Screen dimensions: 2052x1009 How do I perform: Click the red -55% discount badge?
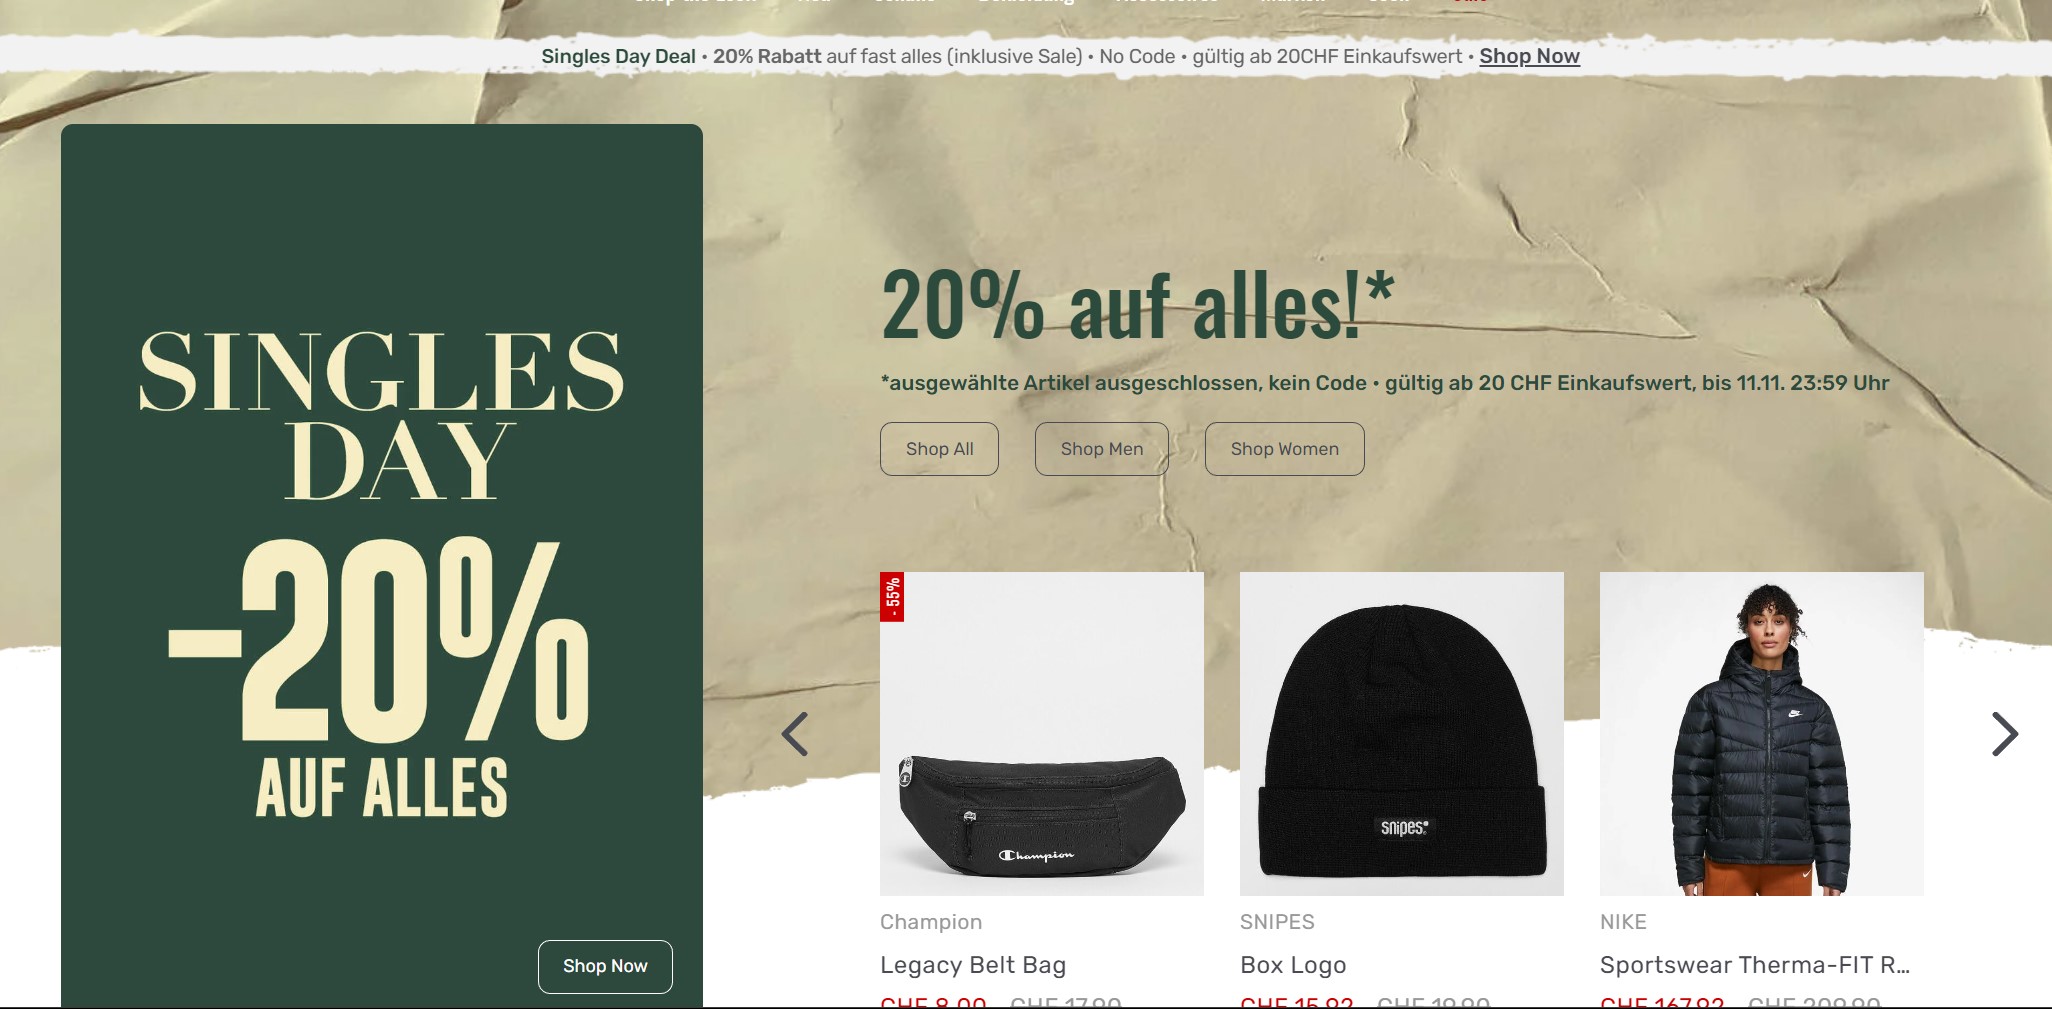(892, 597)
